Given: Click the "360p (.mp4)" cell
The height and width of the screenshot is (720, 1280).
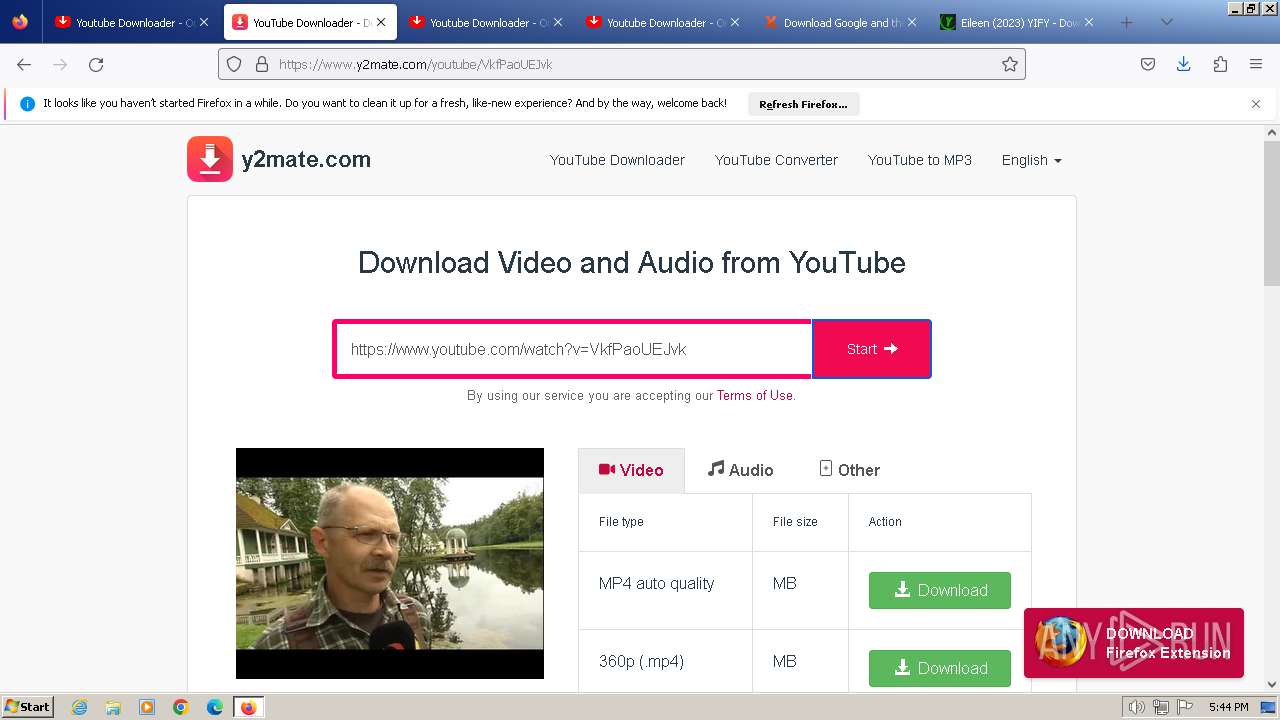Looking at the screenshot, I should click(x=665, y=661).
